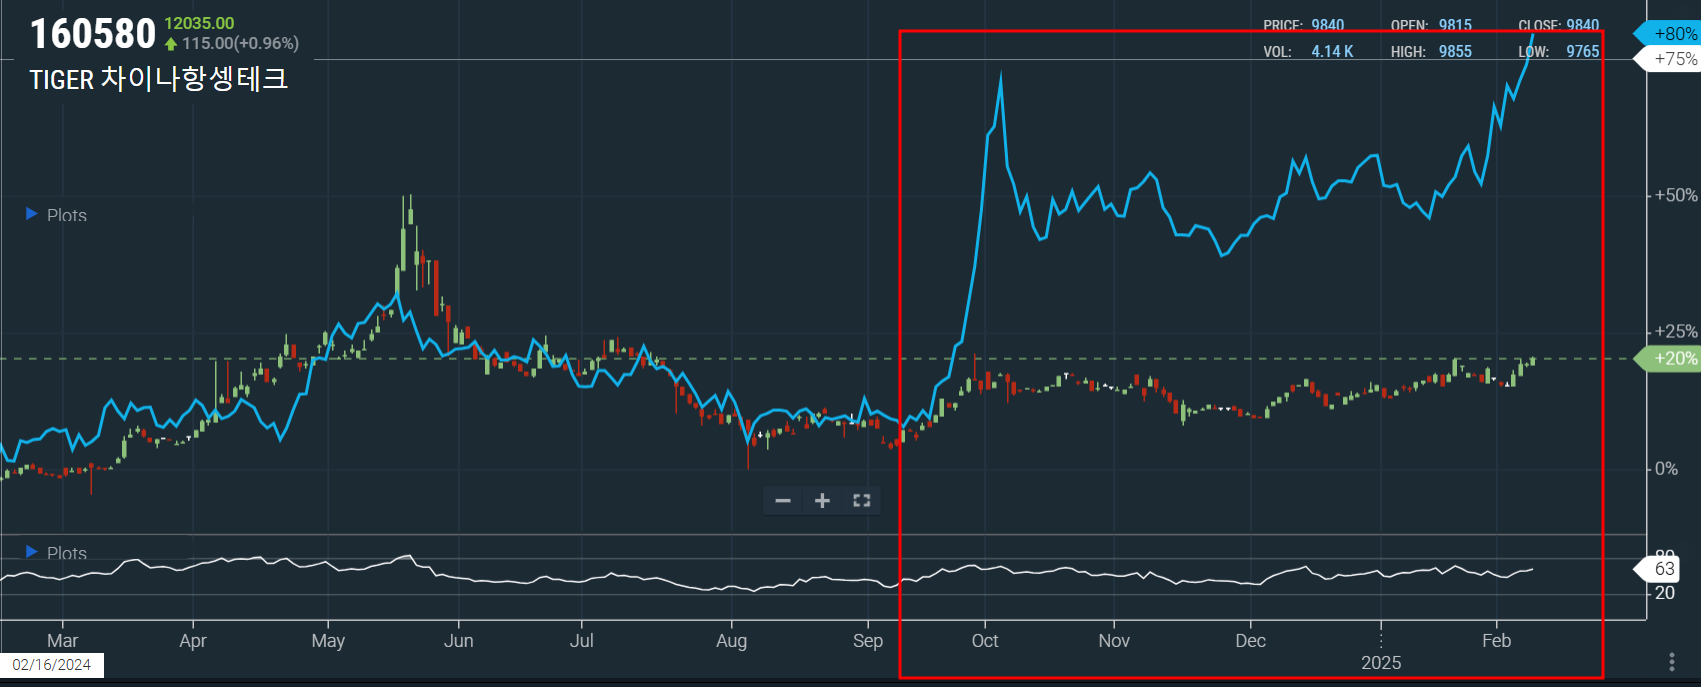
Task: Open the three-dot options menu
Action: point(1672,662)
